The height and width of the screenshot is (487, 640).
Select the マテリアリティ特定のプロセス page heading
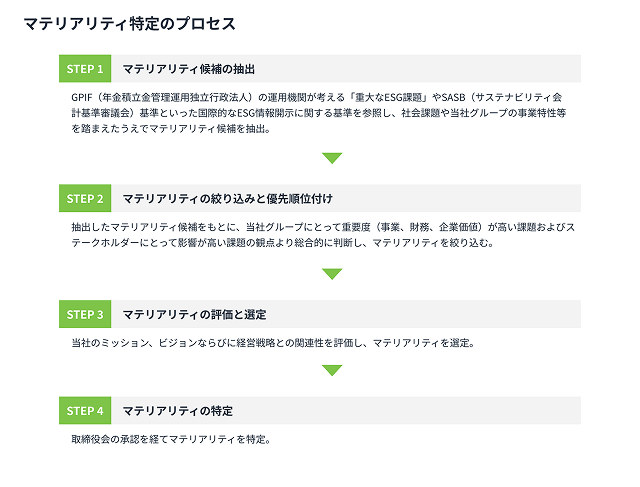click(x=129, y=23)
